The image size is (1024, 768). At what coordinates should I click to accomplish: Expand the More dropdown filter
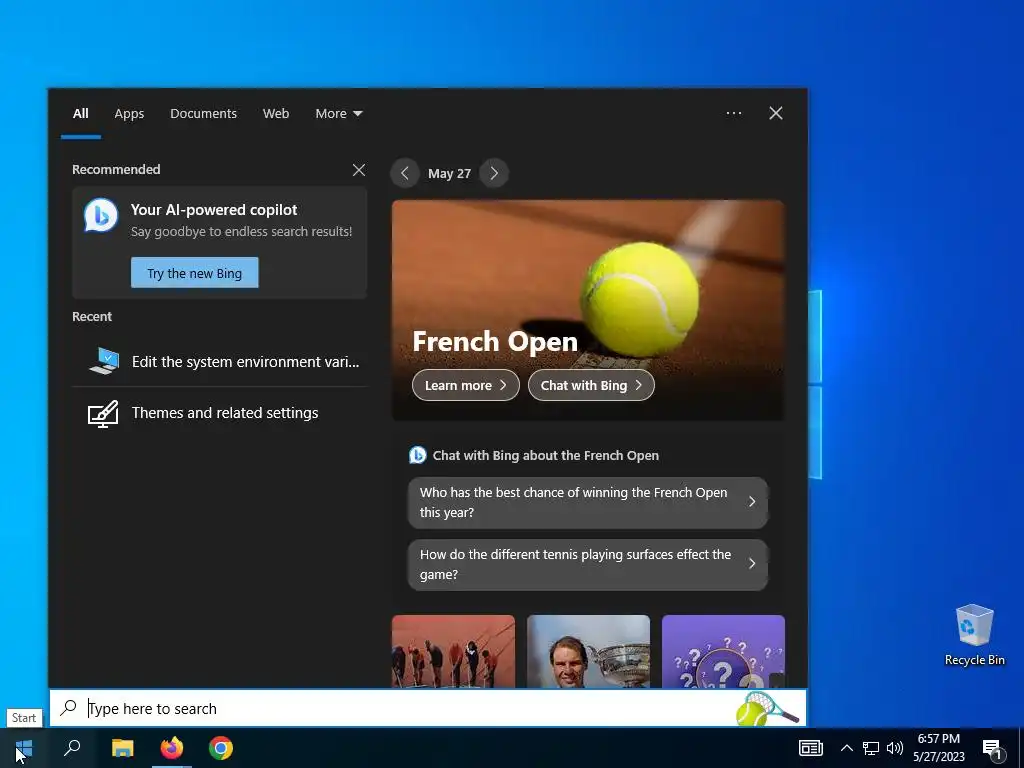(x=338, y=114)
